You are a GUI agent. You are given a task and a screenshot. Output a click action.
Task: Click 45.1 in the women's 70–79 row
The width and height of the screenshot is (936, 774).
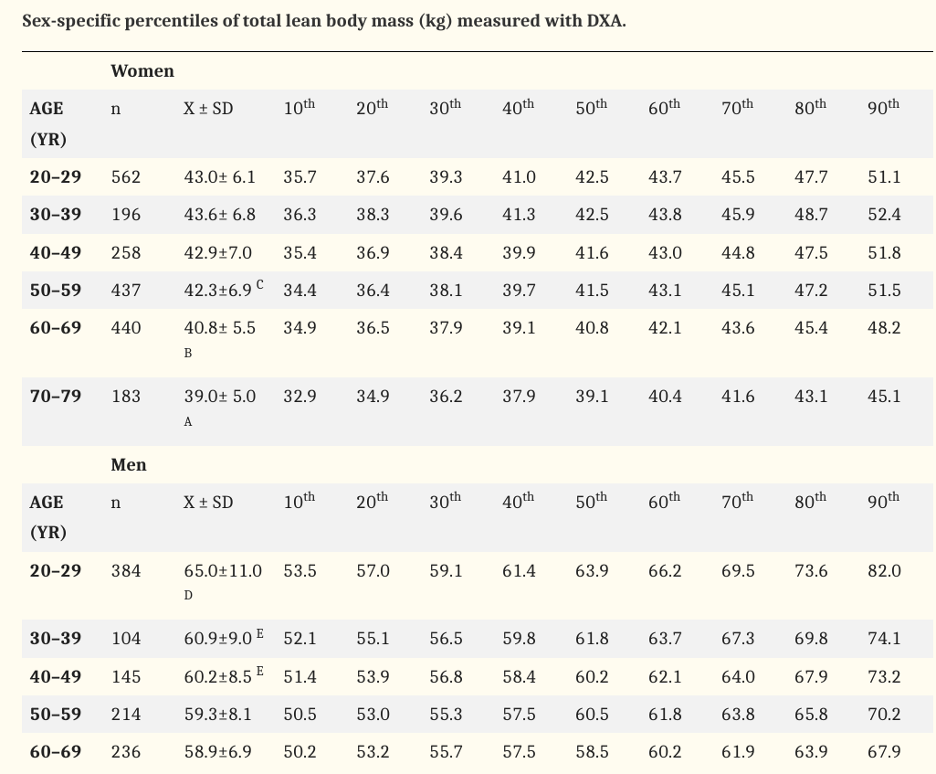tap(884, 396)
